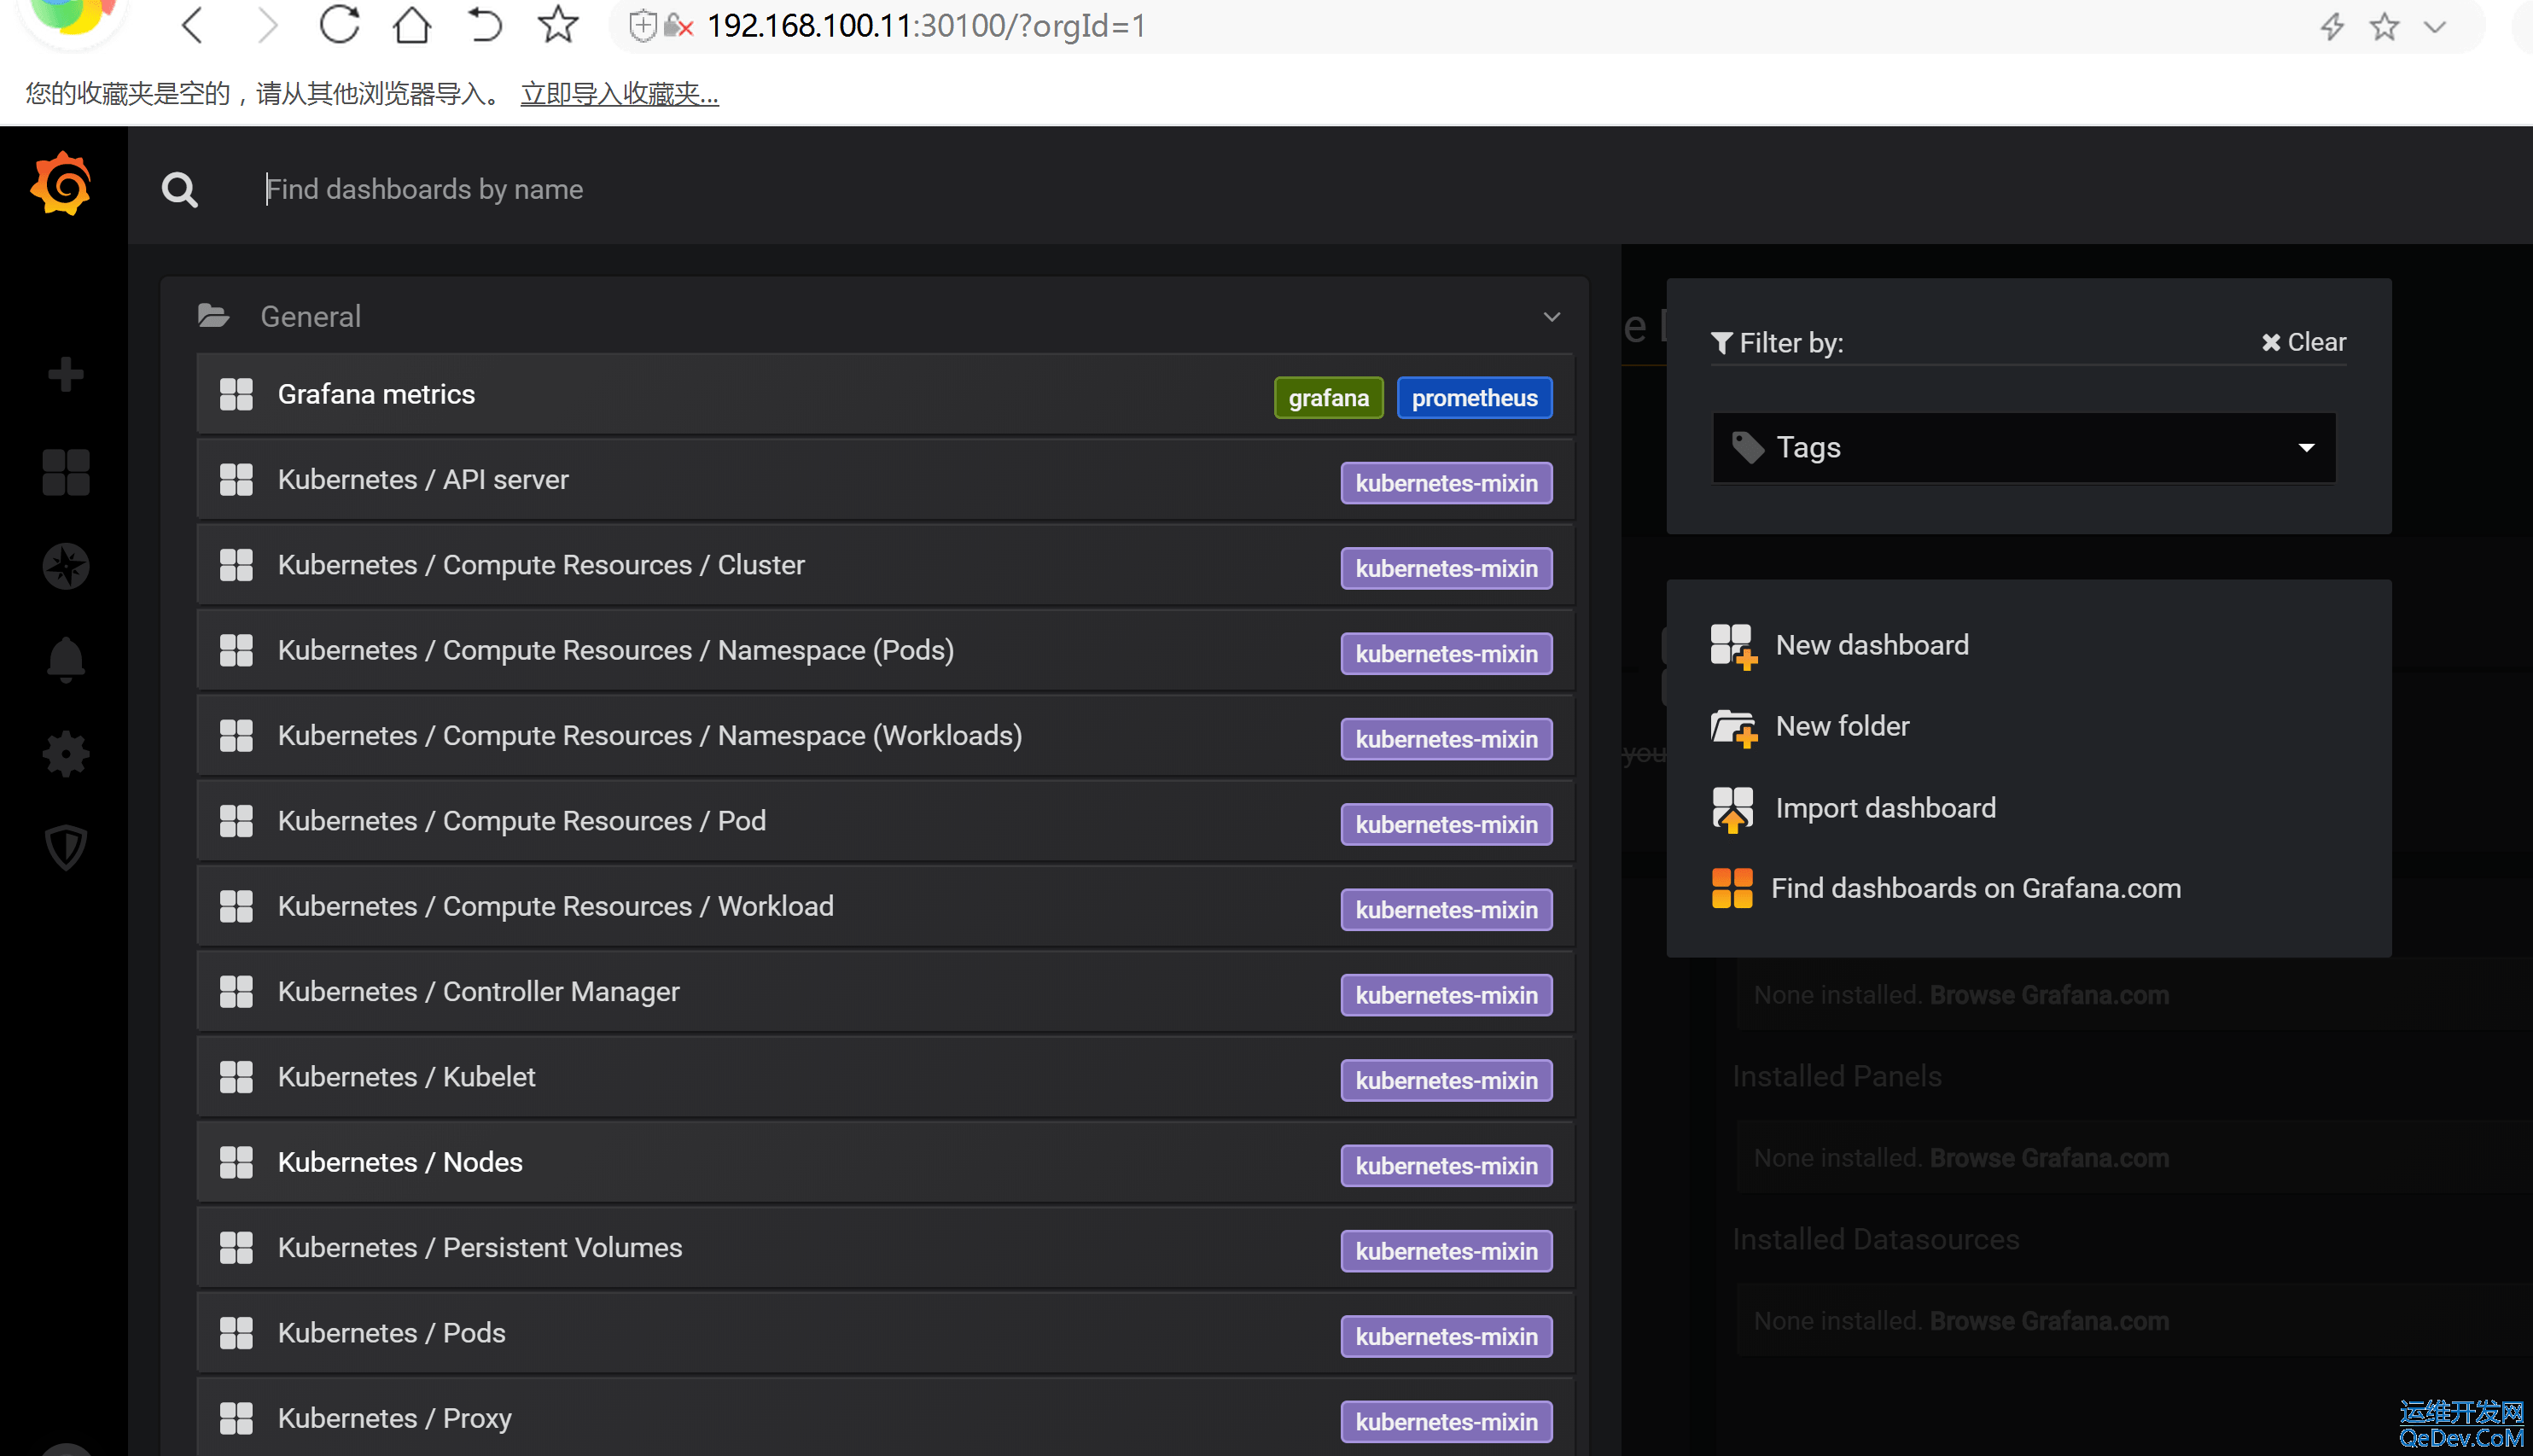Open the address bar dropdown chevron
Screen dimensions: 2533x1456
pos(2434,27)
